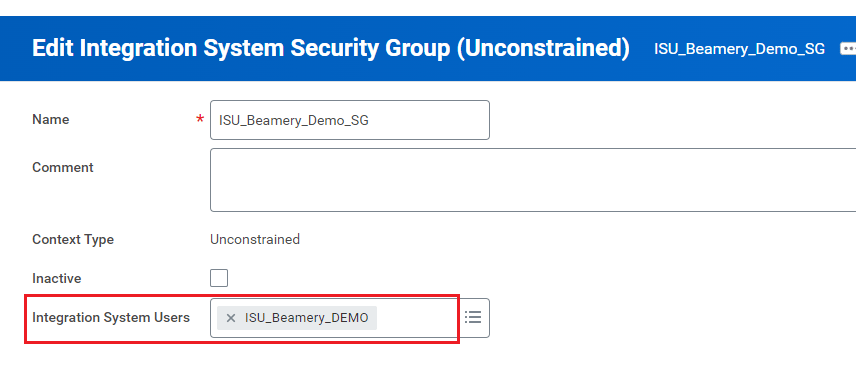The image size is (856, 390).
Task: Remove the ISU_Beamery_DEMO chip with its X
Action: click(231, 318)
